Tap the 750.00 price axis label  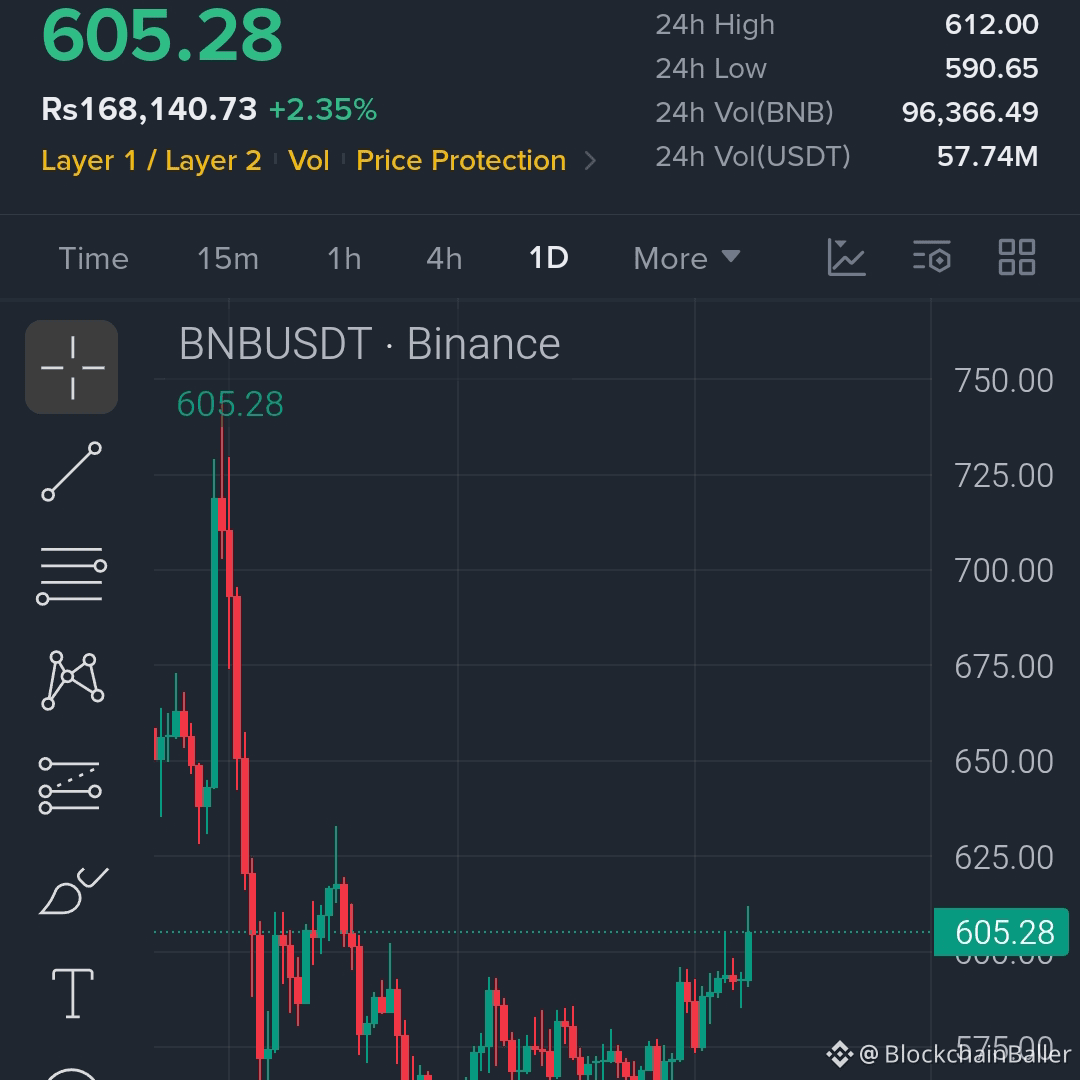(x=1004, y=380)
